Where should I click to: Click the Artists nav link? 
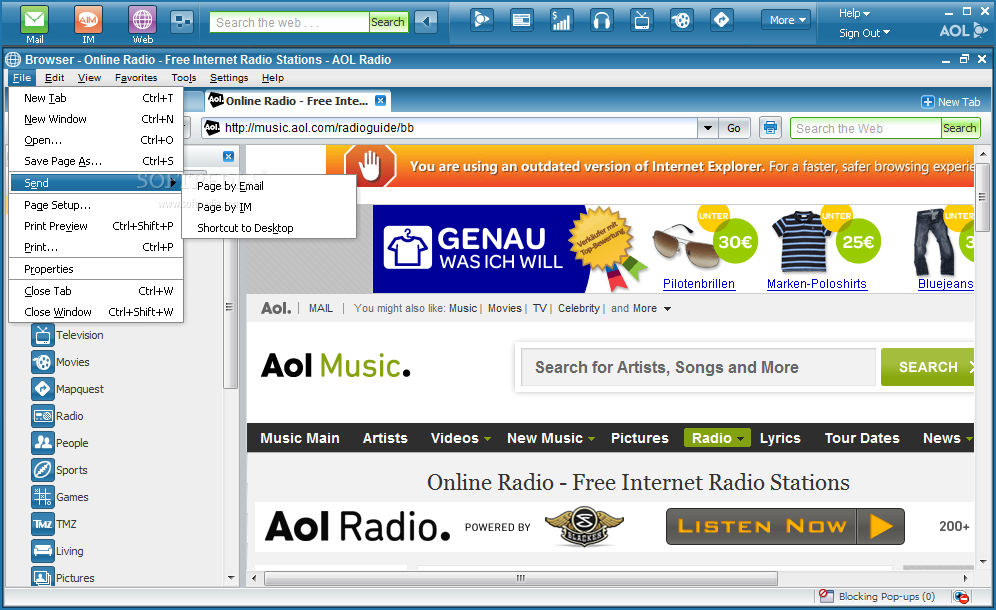pyautogui.click(x=385, y=438)
